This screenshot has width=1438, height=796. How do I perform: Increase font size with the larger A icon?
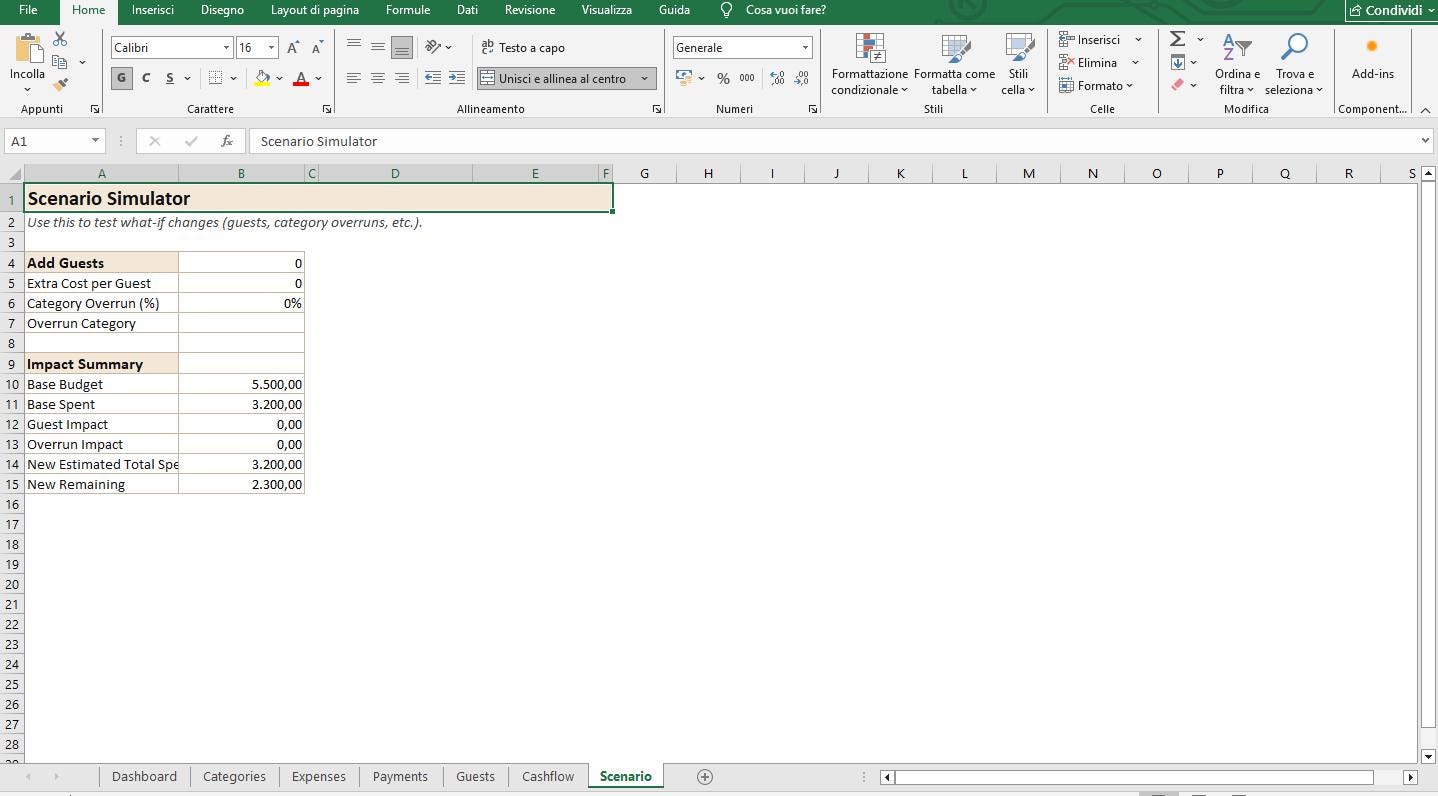click(x=293, y=47)
